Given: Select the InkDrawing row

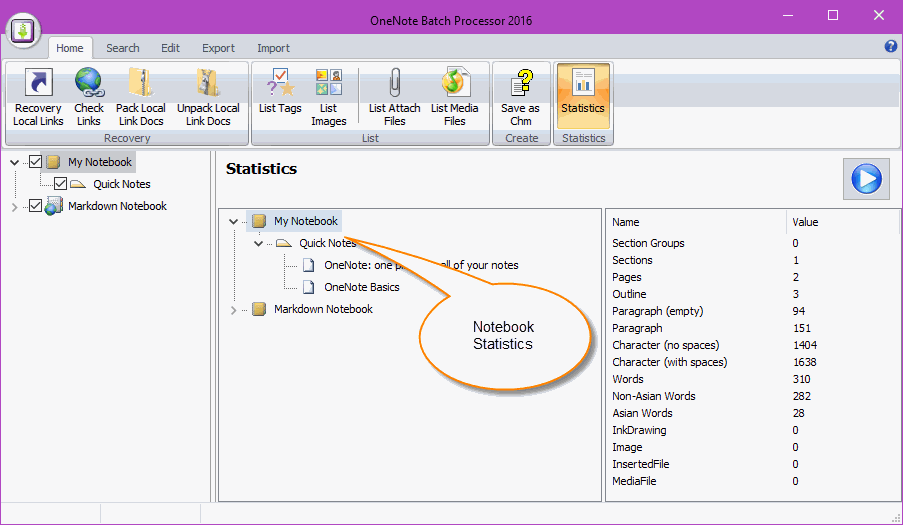Looking at the screenshot, I should [752, 430].
